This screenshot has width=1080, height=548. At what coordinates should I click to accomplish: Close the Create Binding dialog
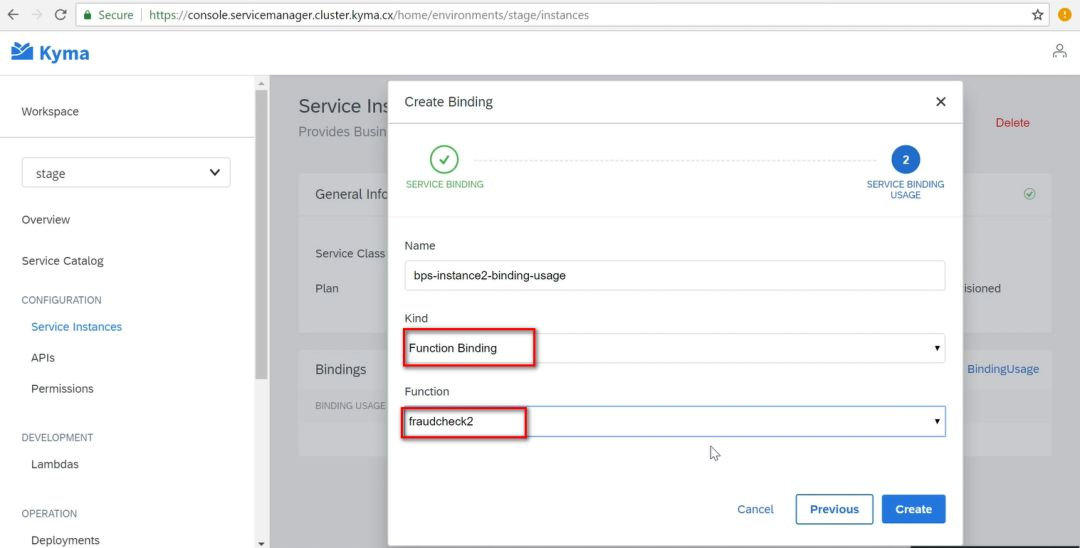940,102
